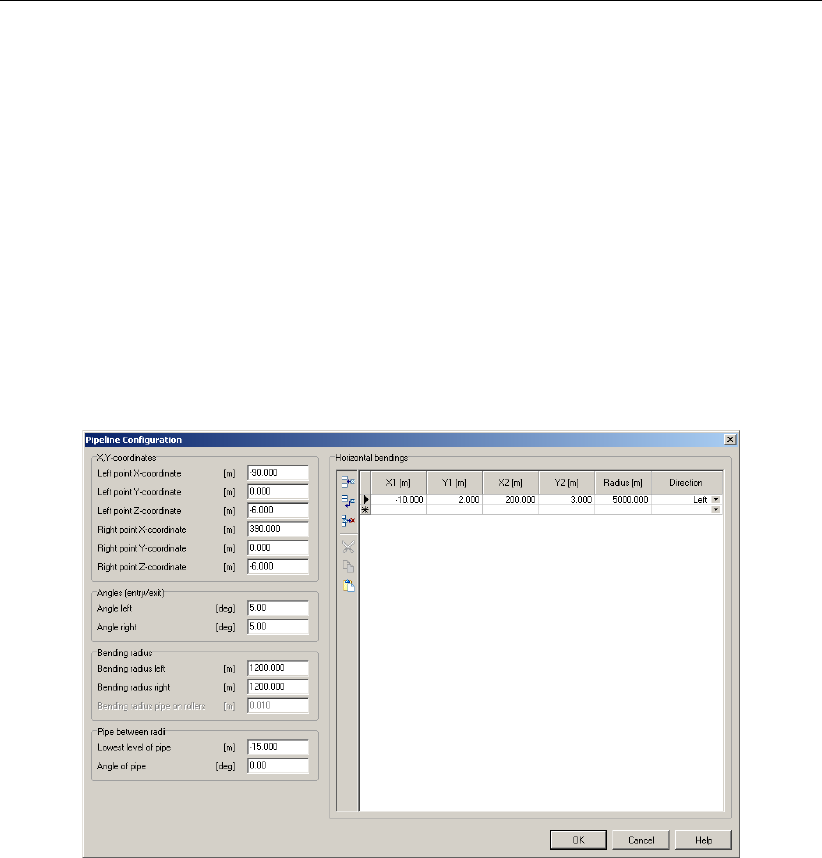The width and height of the screenshot is (822, 858).
Task: Select the Y2 cell with 3.000
Action: 567,500
